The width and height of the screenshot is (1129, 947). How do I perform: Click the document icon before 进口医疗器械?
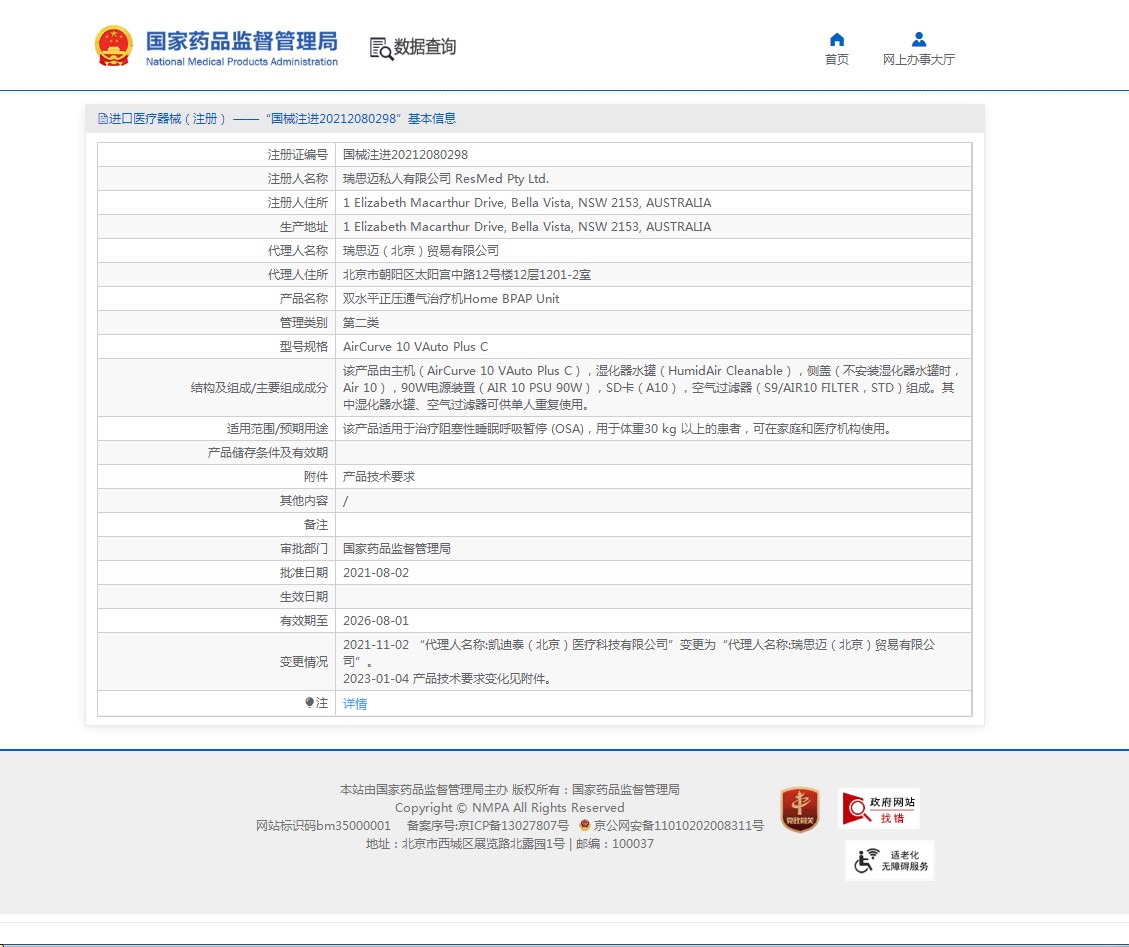click(102, 119)
